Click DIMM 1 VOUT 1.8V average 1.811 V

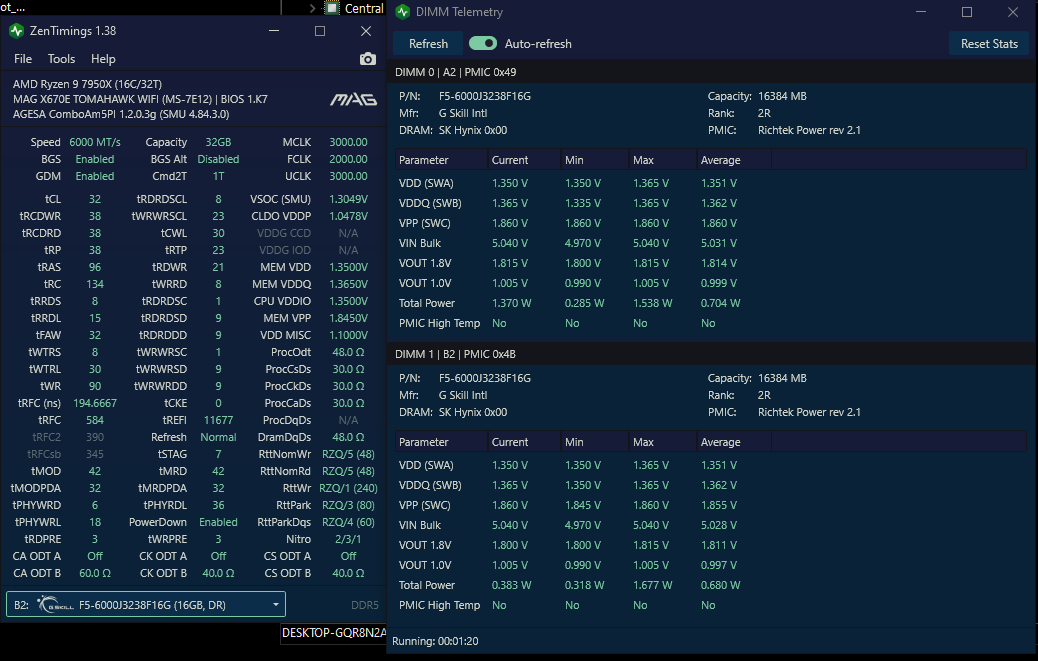[719, 545]
